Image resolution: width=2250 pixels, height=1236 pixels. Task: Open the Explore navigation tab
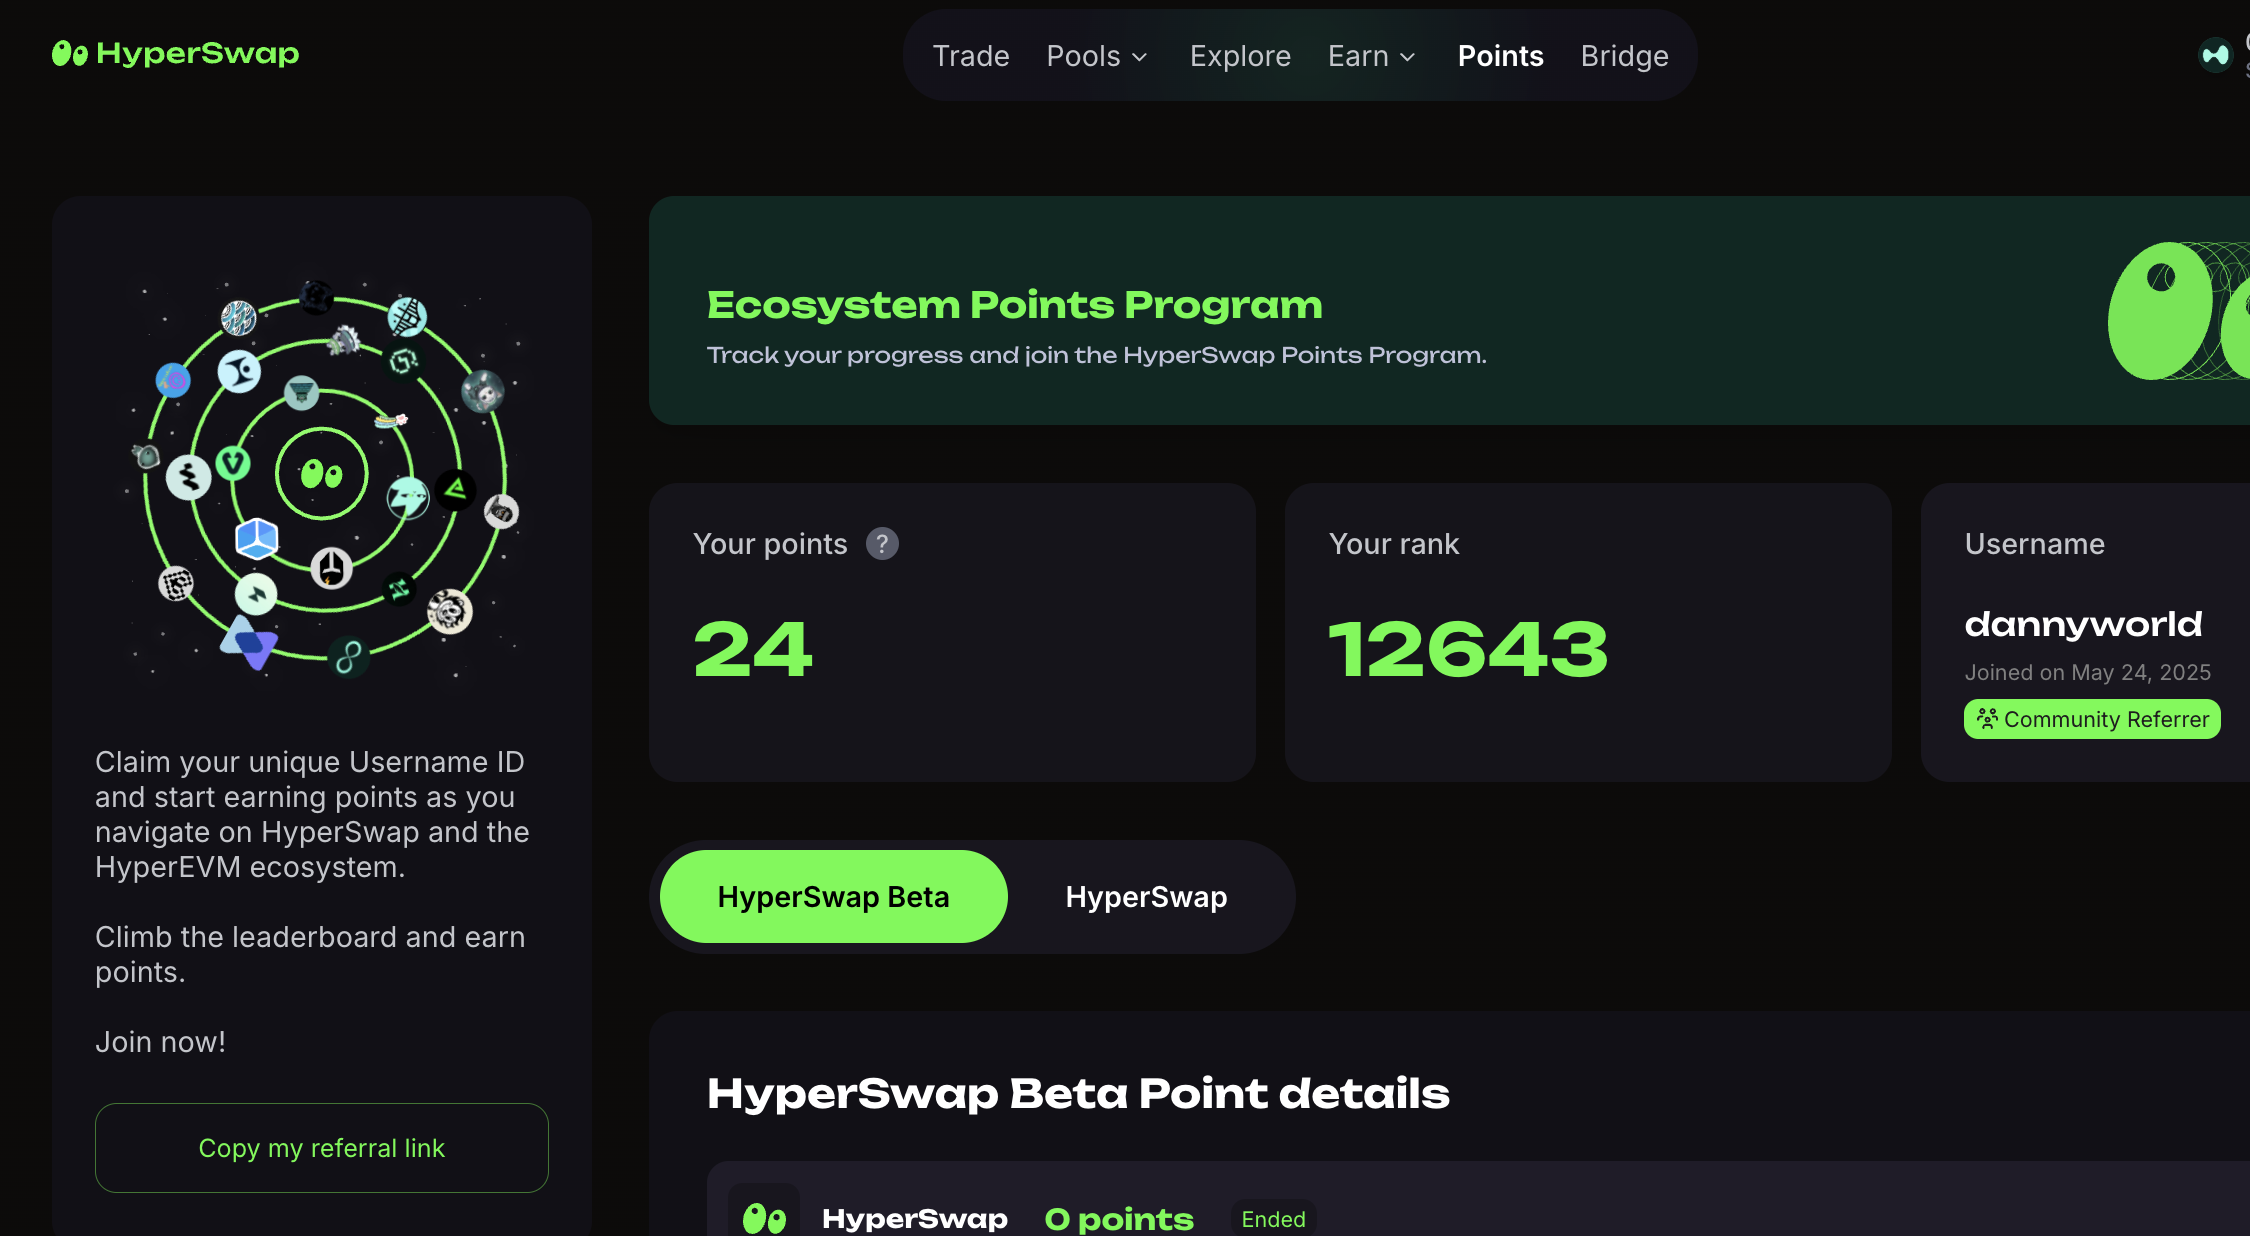(1240, 56)
